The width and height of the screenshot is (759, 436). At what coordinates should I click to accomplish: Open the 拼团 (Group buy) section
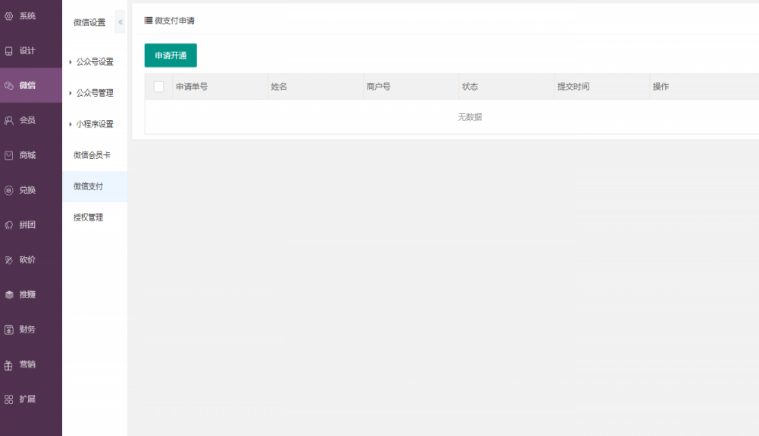pos(26,225)
